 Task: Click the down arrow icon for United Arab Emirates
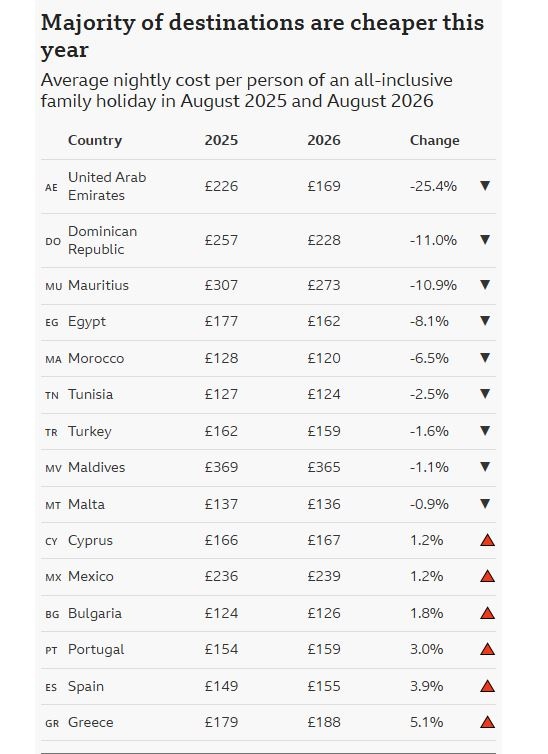click(x=485, y=186)
